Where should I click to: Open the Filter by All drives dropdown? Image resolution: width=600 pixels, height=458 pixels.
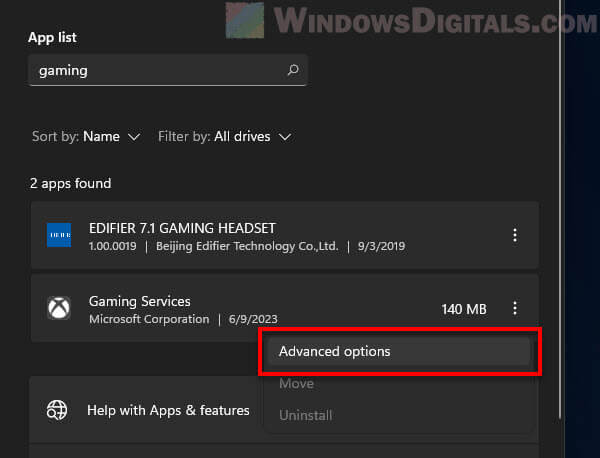[x=225, y=137]
